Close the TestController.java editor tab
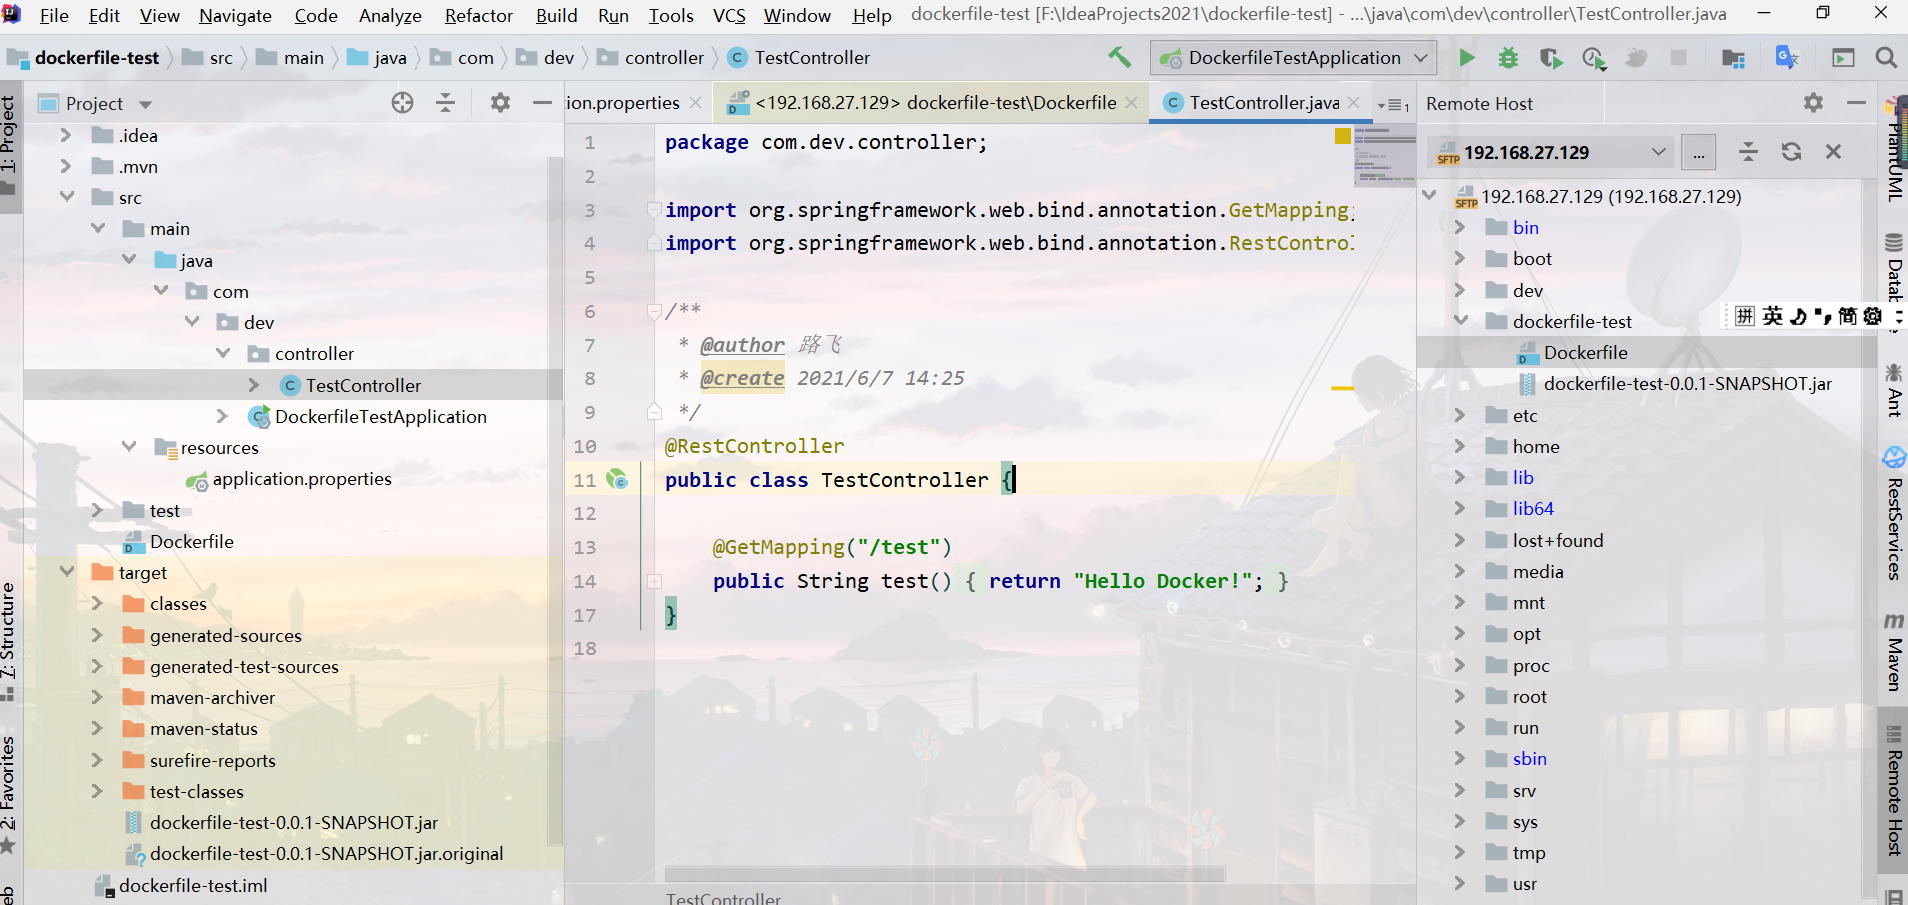 [x=1353, y=103]
